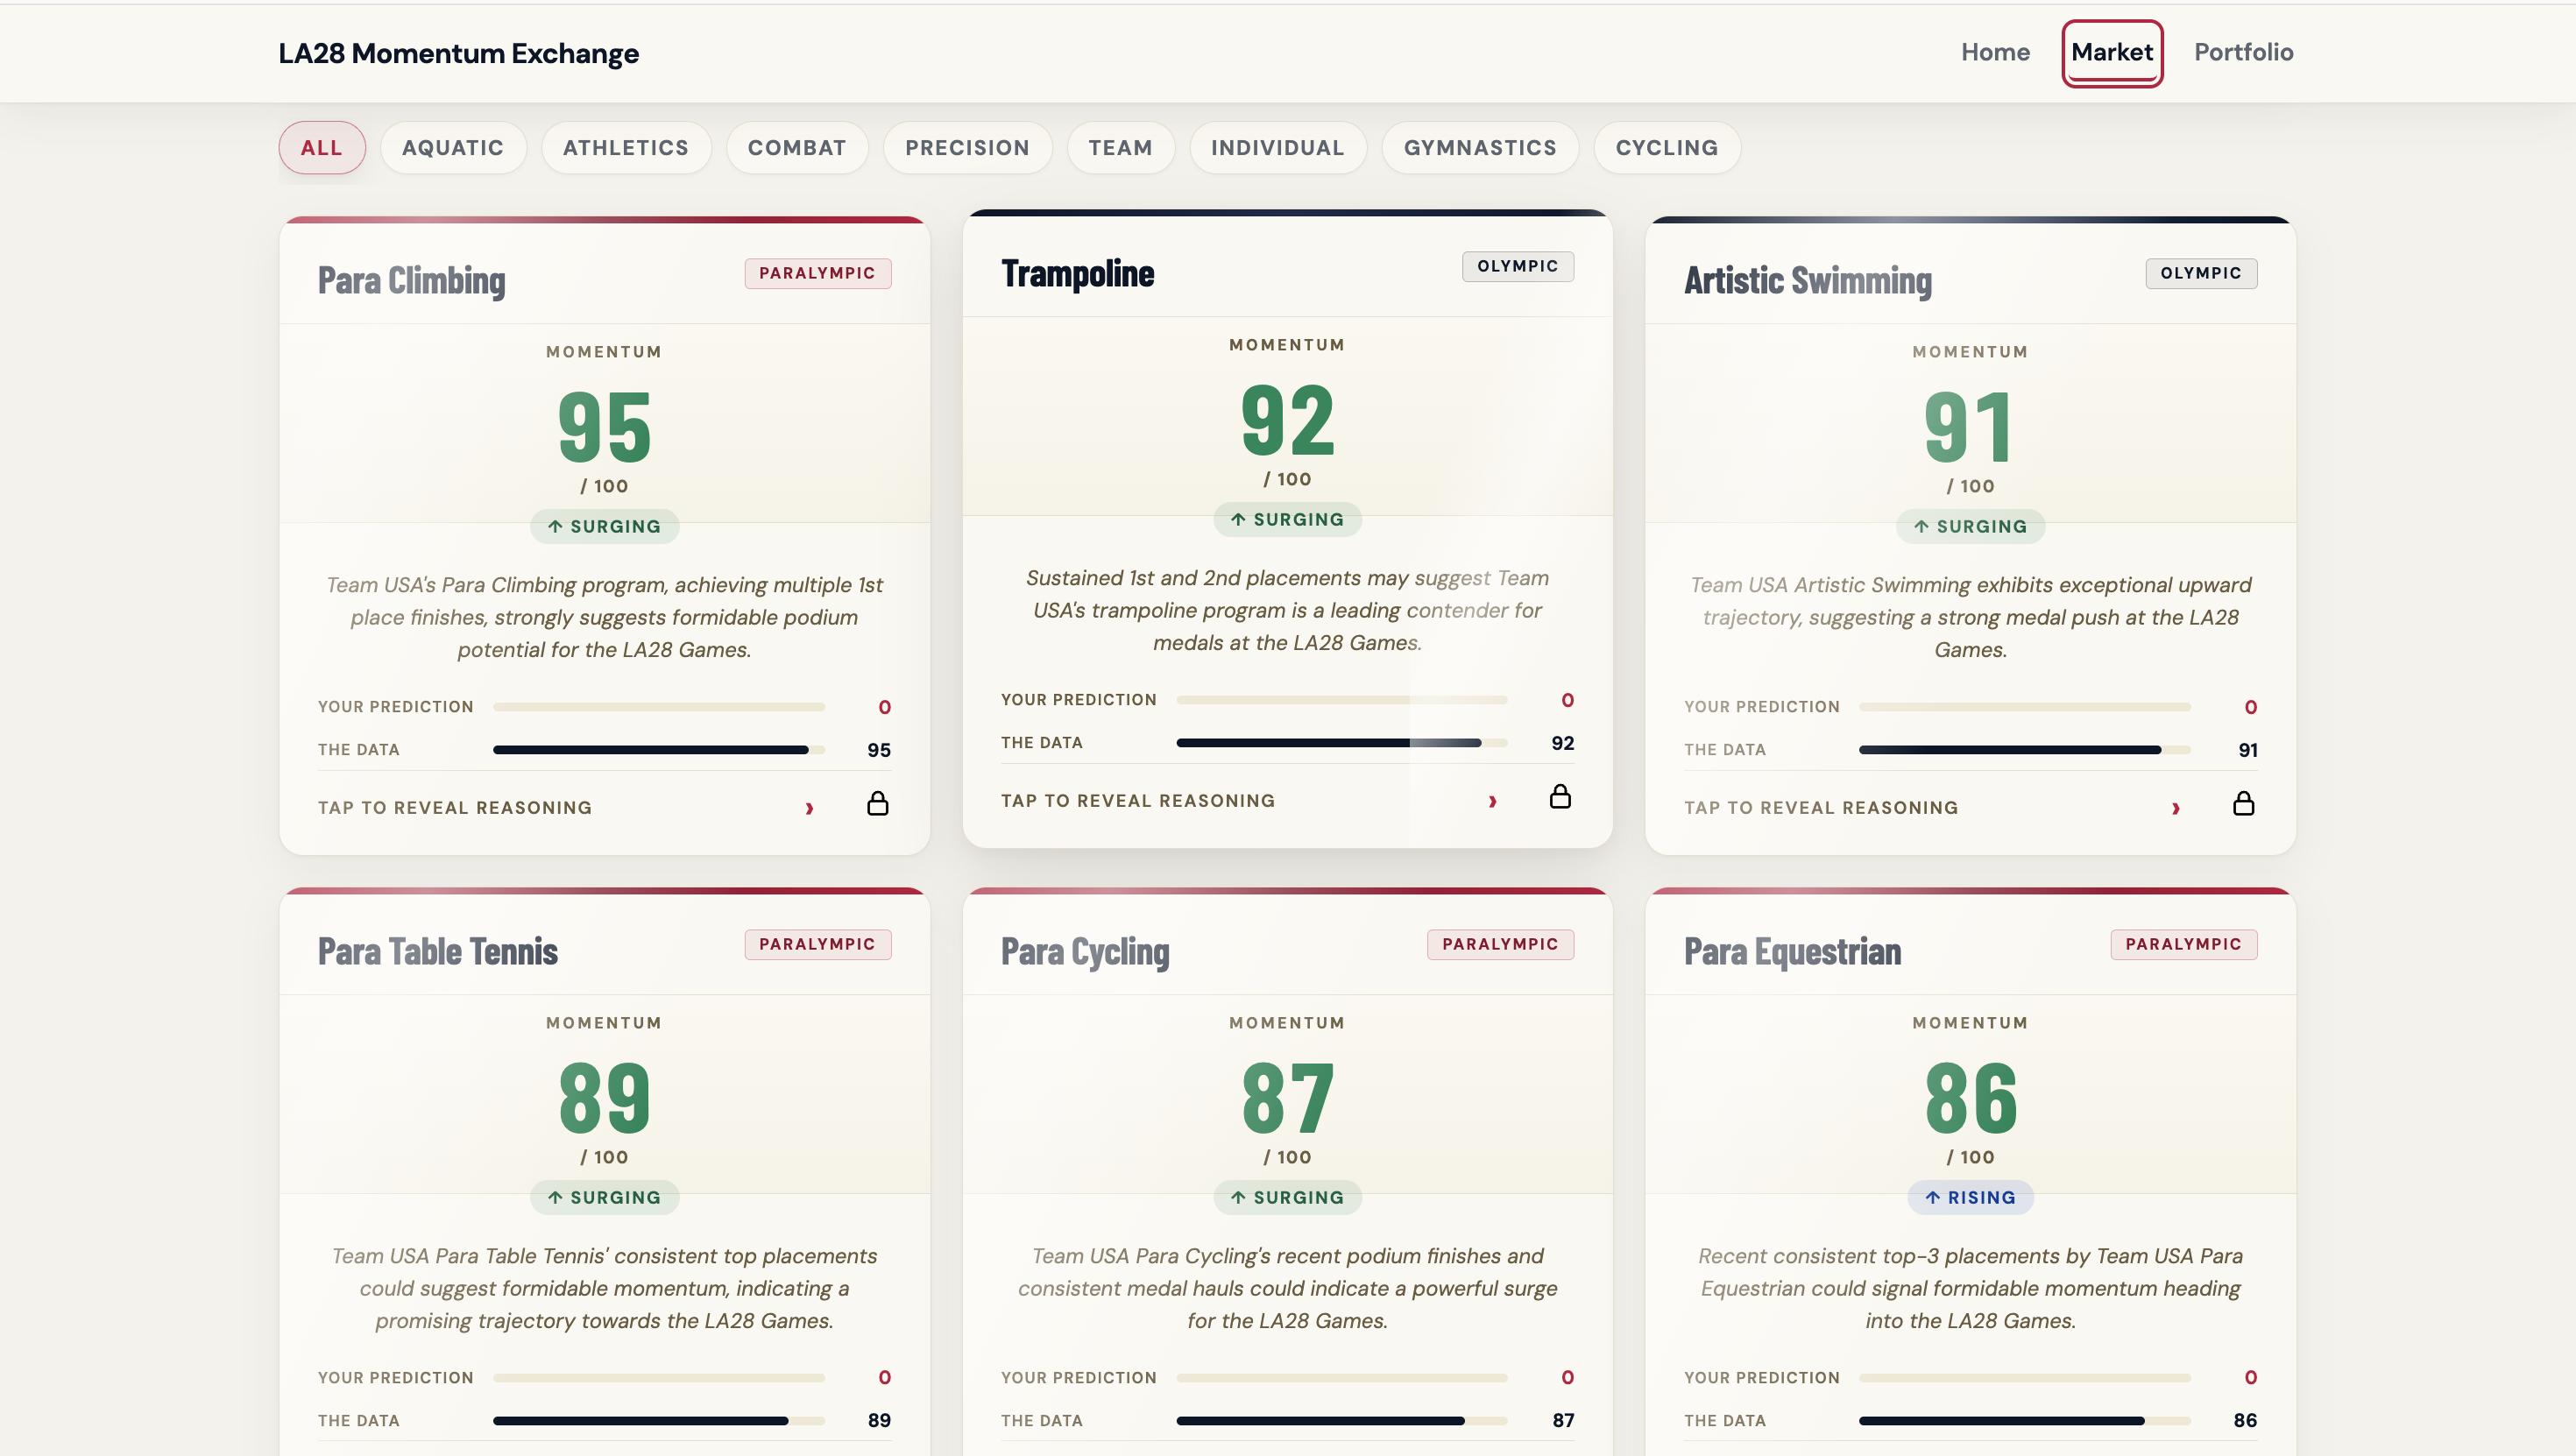Click the momentum score 87
Screen dimensions: 2576x1456
1287,1098
